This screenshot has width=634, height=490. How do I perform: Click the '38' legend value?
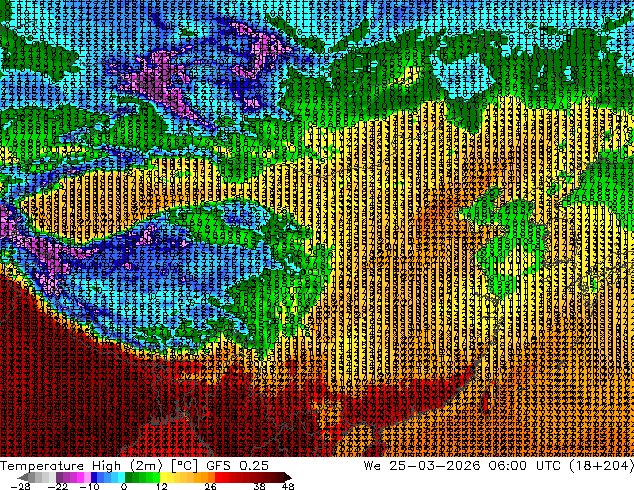point(260,486)
